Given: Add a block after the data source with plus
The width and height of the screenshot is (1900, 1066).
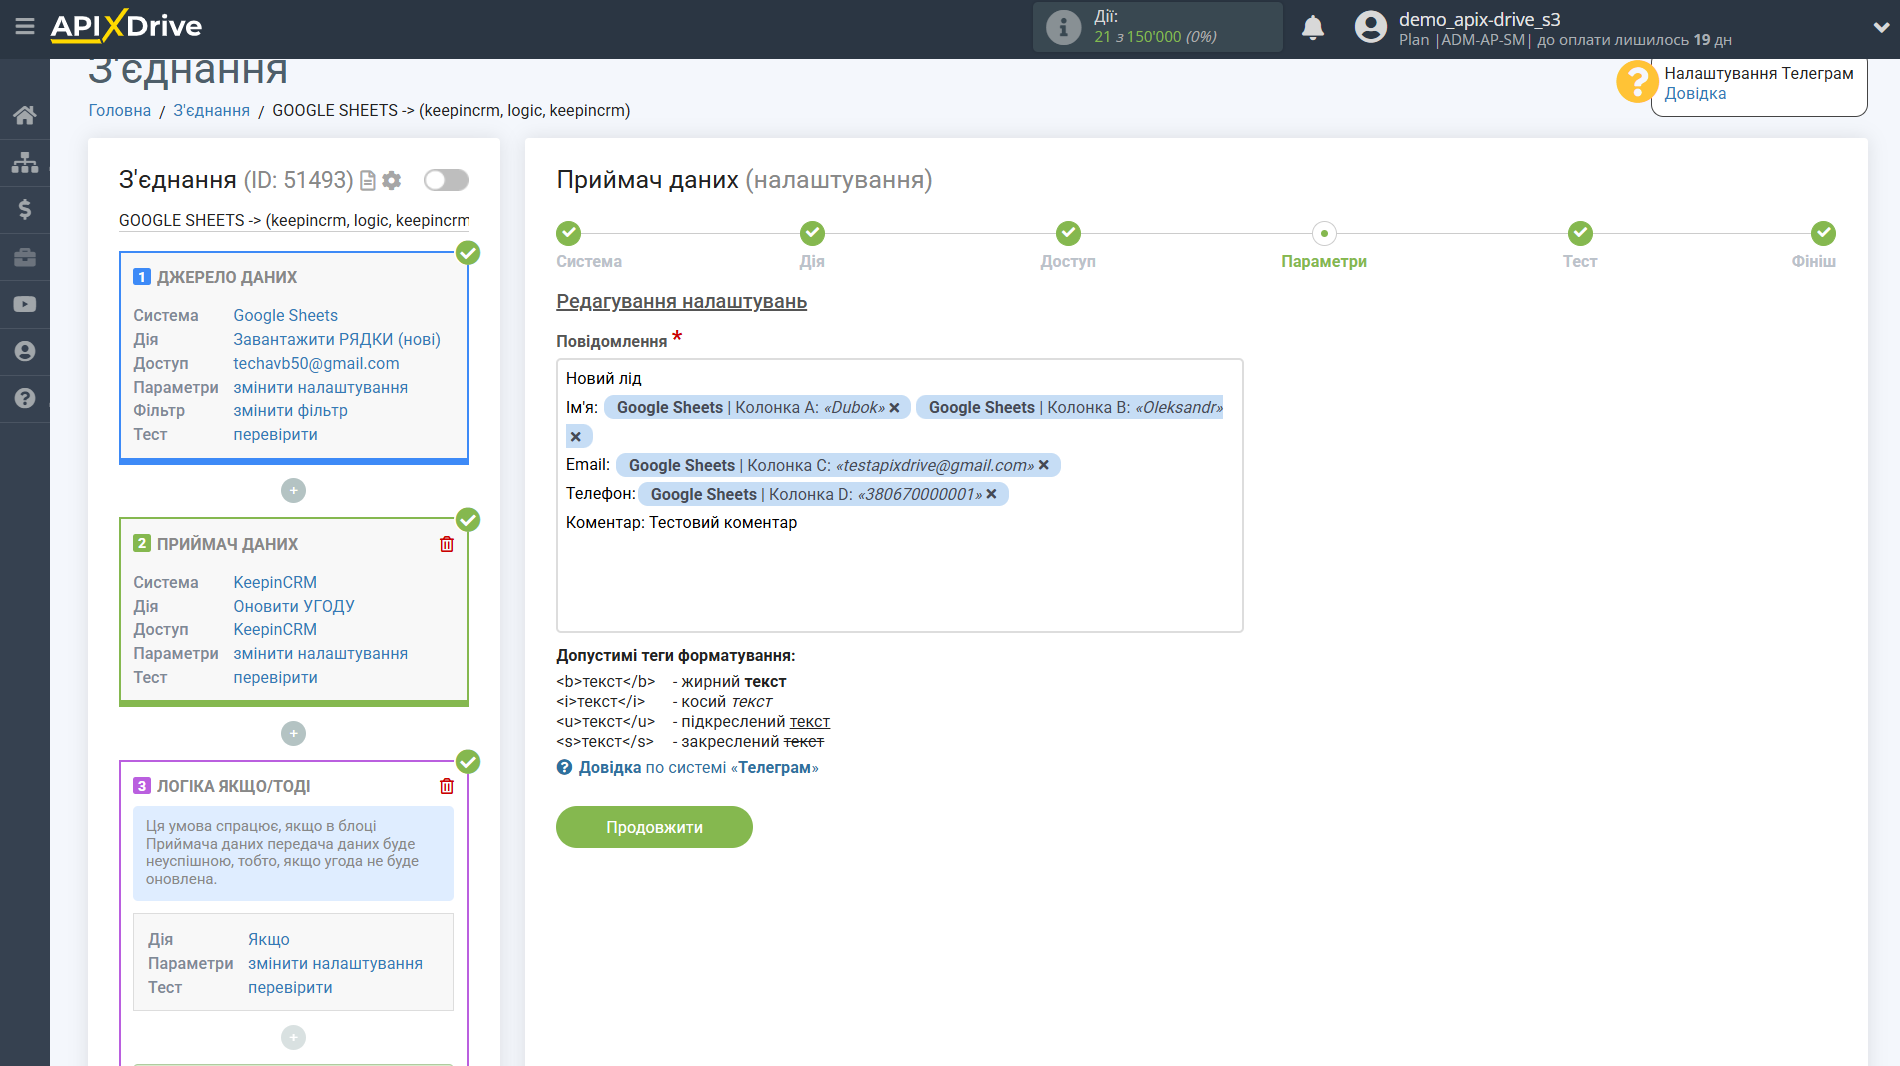Looking at the screenshot, I should tap(293, 491).
